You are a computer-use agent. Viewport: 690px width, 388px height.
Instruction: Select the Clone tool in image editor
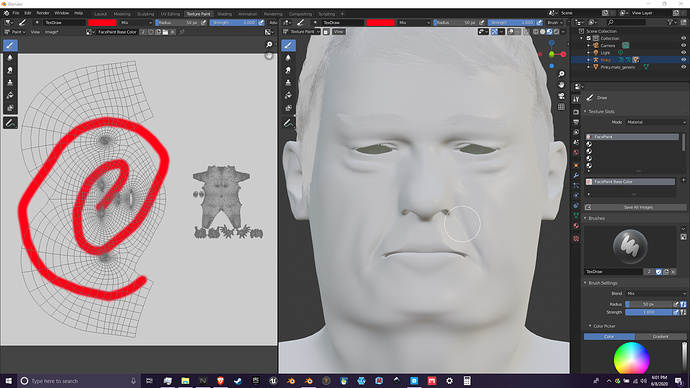pyautogui.click(x=10, y=83)
